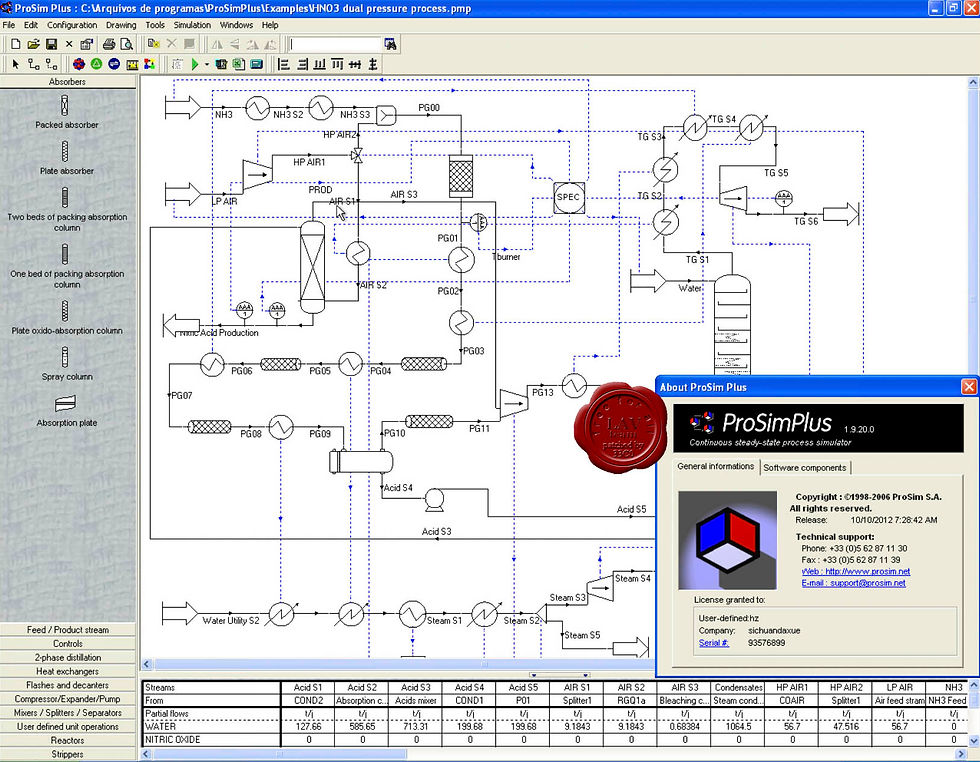Click the green triangle thermodynamics icon
The height and width of the screenshot is (762, 980).
tap(96, 64)
